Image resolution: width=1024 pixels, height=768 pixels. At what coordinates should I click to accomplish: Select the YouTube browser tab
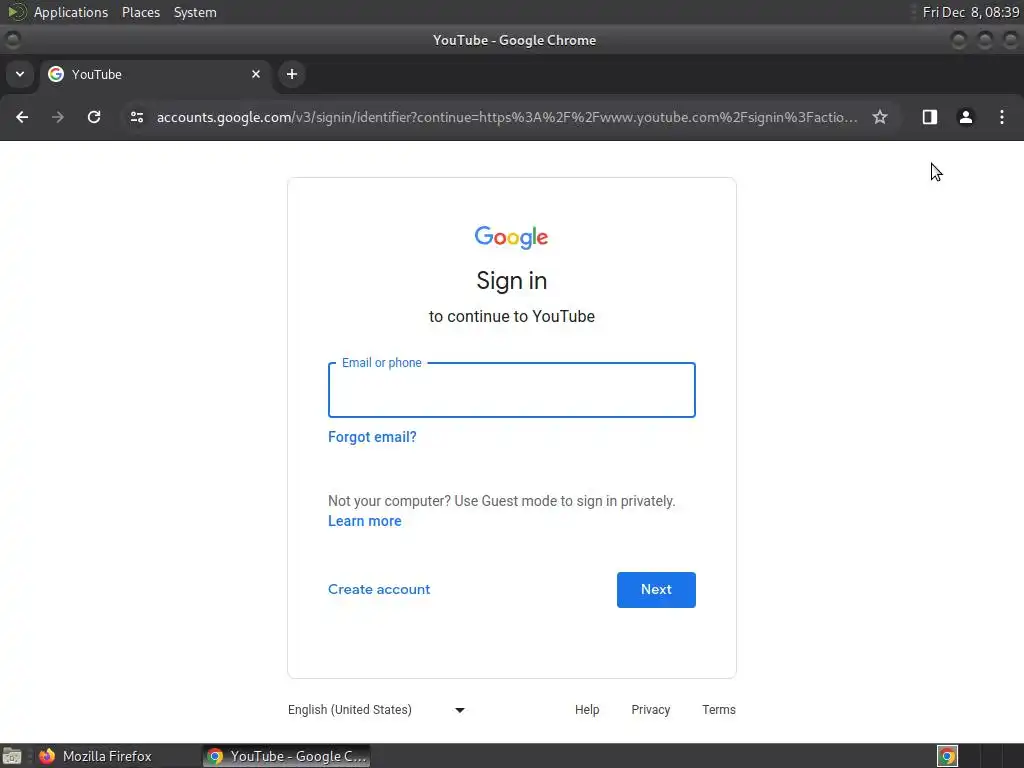(x=155, y=74)
